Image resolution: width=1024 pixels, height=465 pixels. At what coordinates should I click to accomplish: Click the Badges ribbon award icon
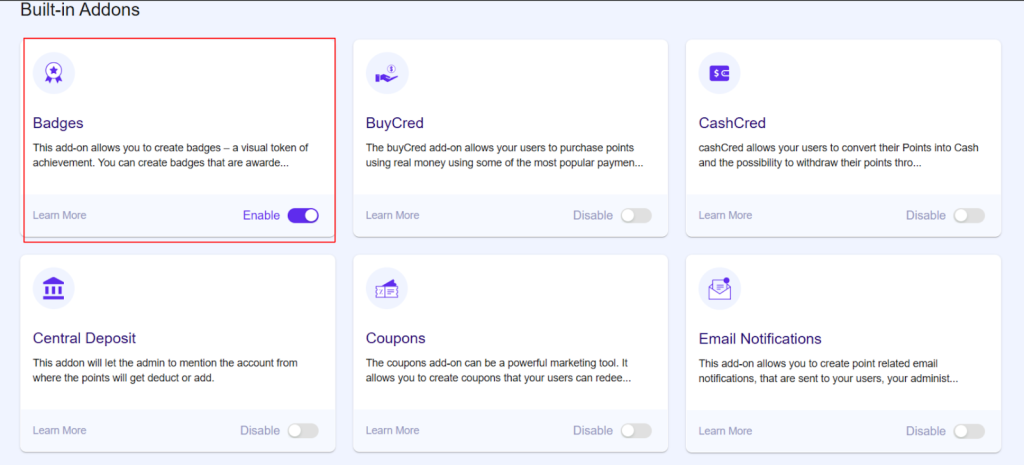[54, 73]
